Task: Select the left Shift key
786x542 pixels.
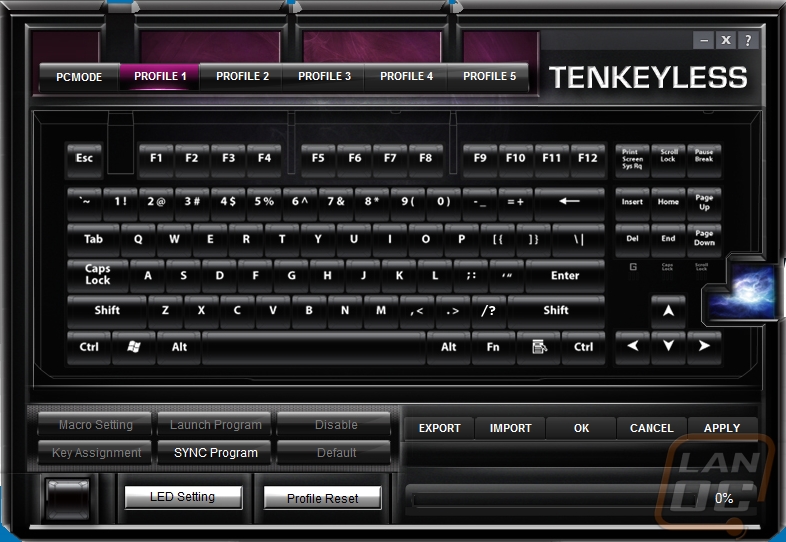Action: [107, 311]
